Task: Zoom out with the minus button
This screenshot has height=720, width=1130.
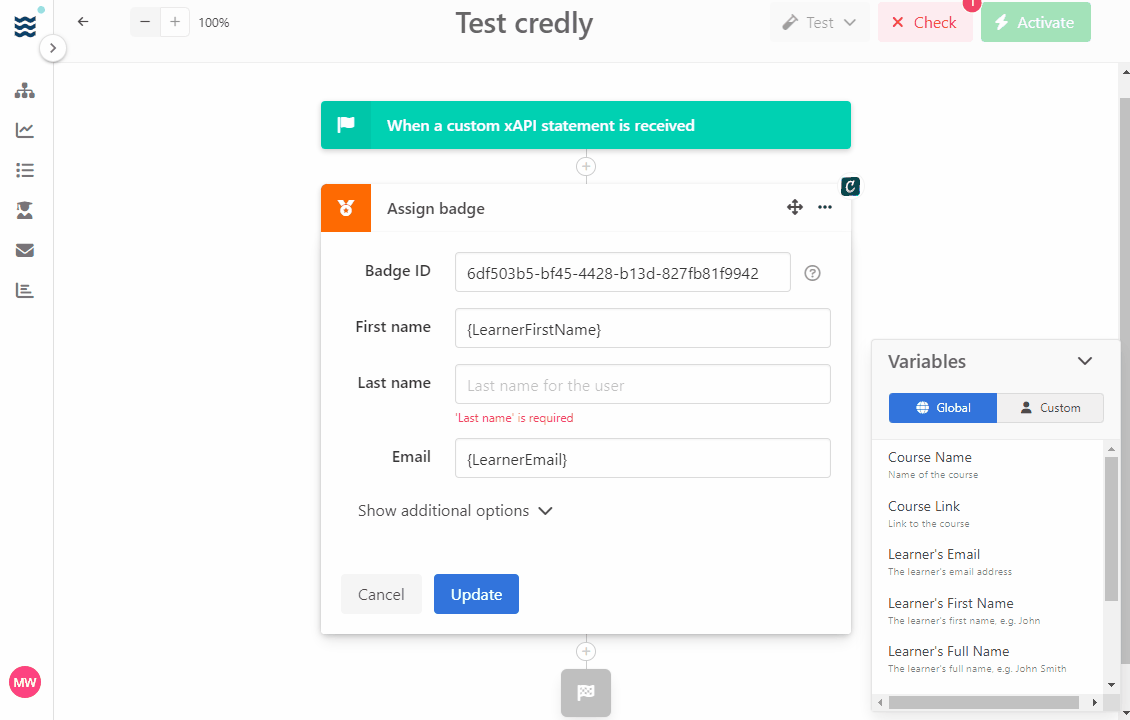Action: [145, 22]
